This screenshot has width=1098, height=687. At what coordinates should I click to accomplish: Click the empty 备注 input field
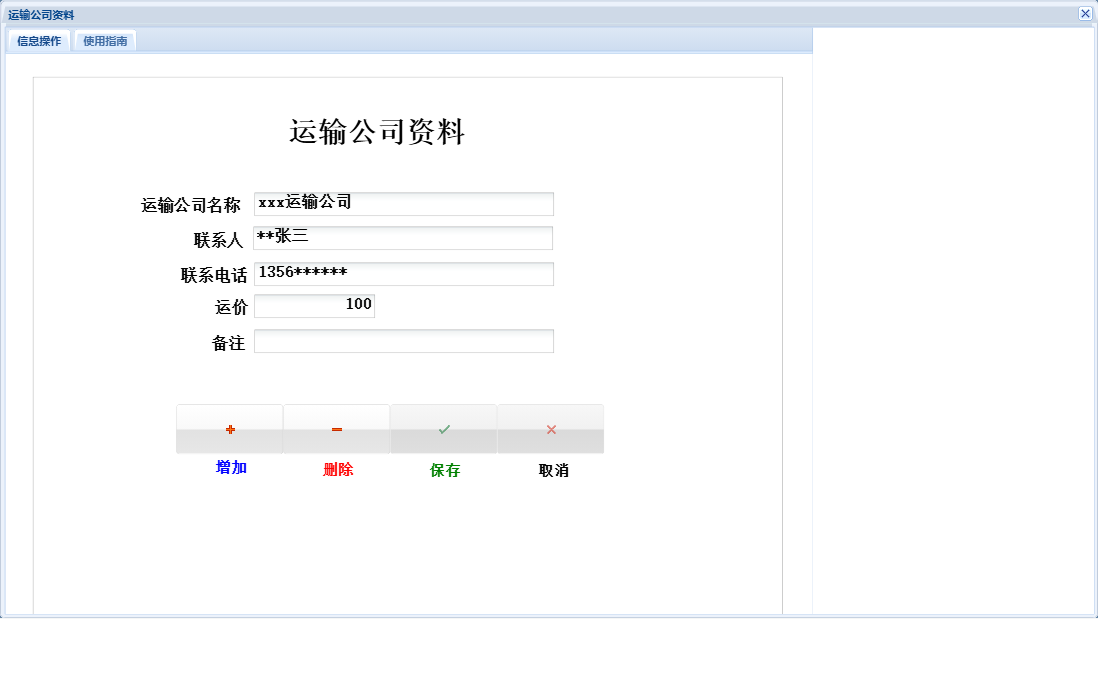click(404, 340)
